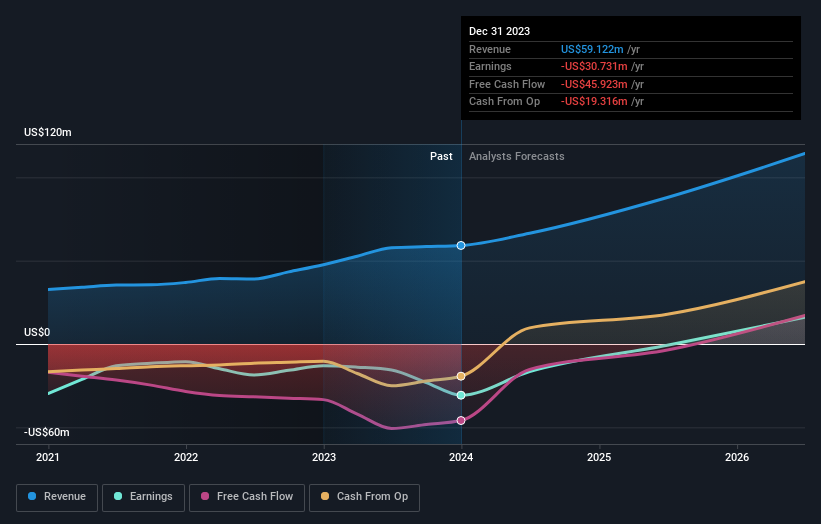Click the blue Revenue data point at 2024

(461, 246)
